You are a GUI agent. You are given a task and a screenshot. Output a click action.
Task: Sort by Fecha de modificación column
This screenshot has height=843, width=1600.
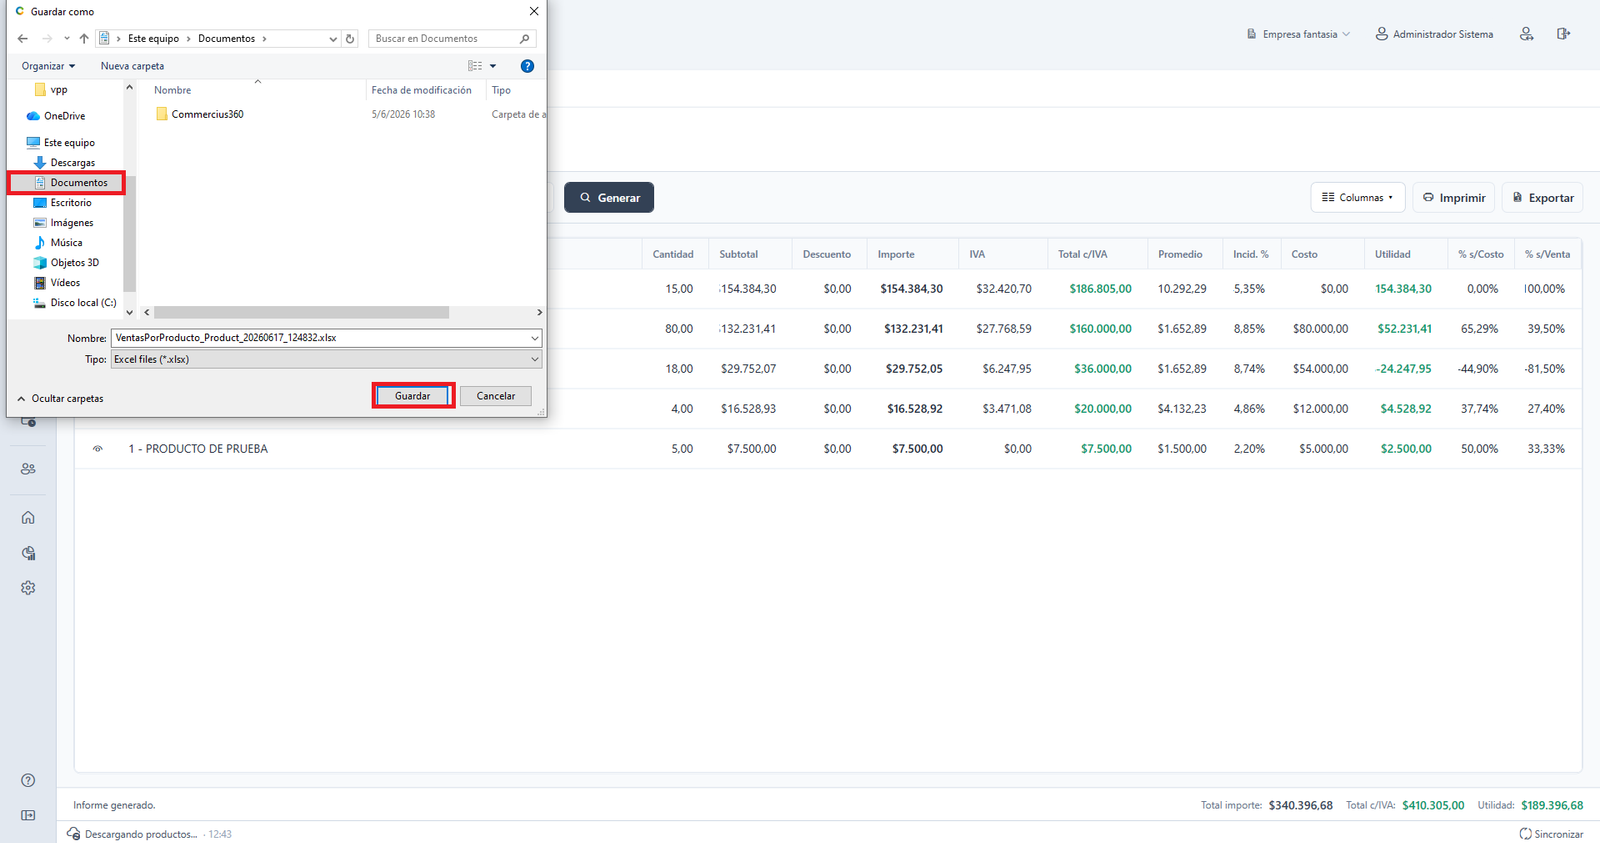click(x=421, y=90)
